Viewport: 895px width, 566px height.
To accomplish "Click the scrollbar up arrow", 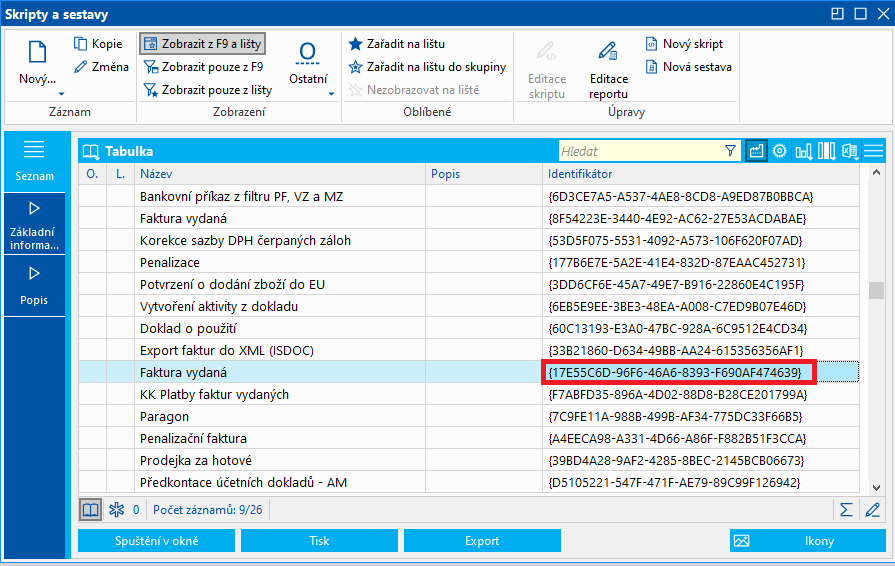I will pyautogui.click(x=877, y=172).
